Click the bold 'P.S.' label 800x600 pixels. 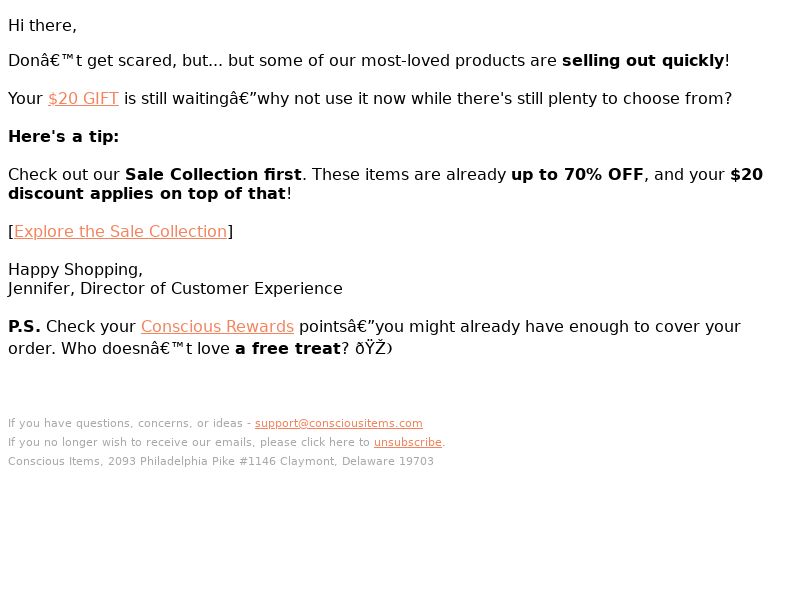pos(24,327)
